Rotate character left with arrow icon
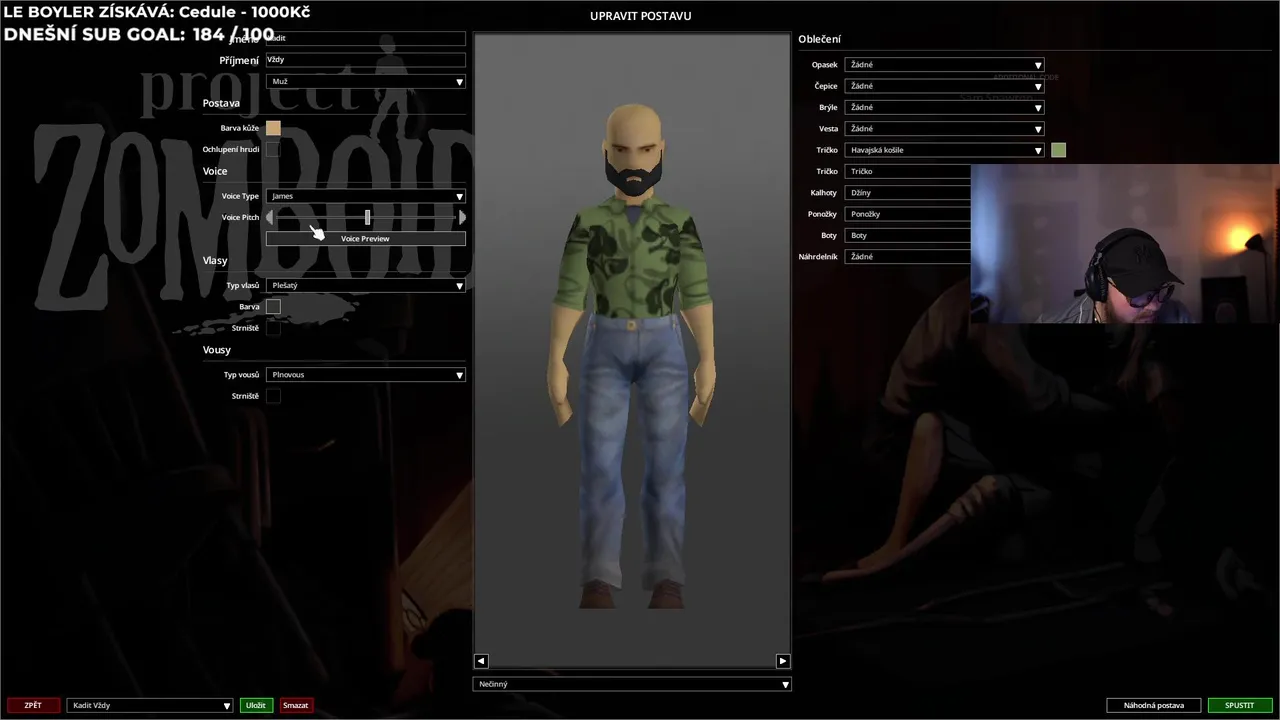The image size is (1280, 720). click(481, 661)
